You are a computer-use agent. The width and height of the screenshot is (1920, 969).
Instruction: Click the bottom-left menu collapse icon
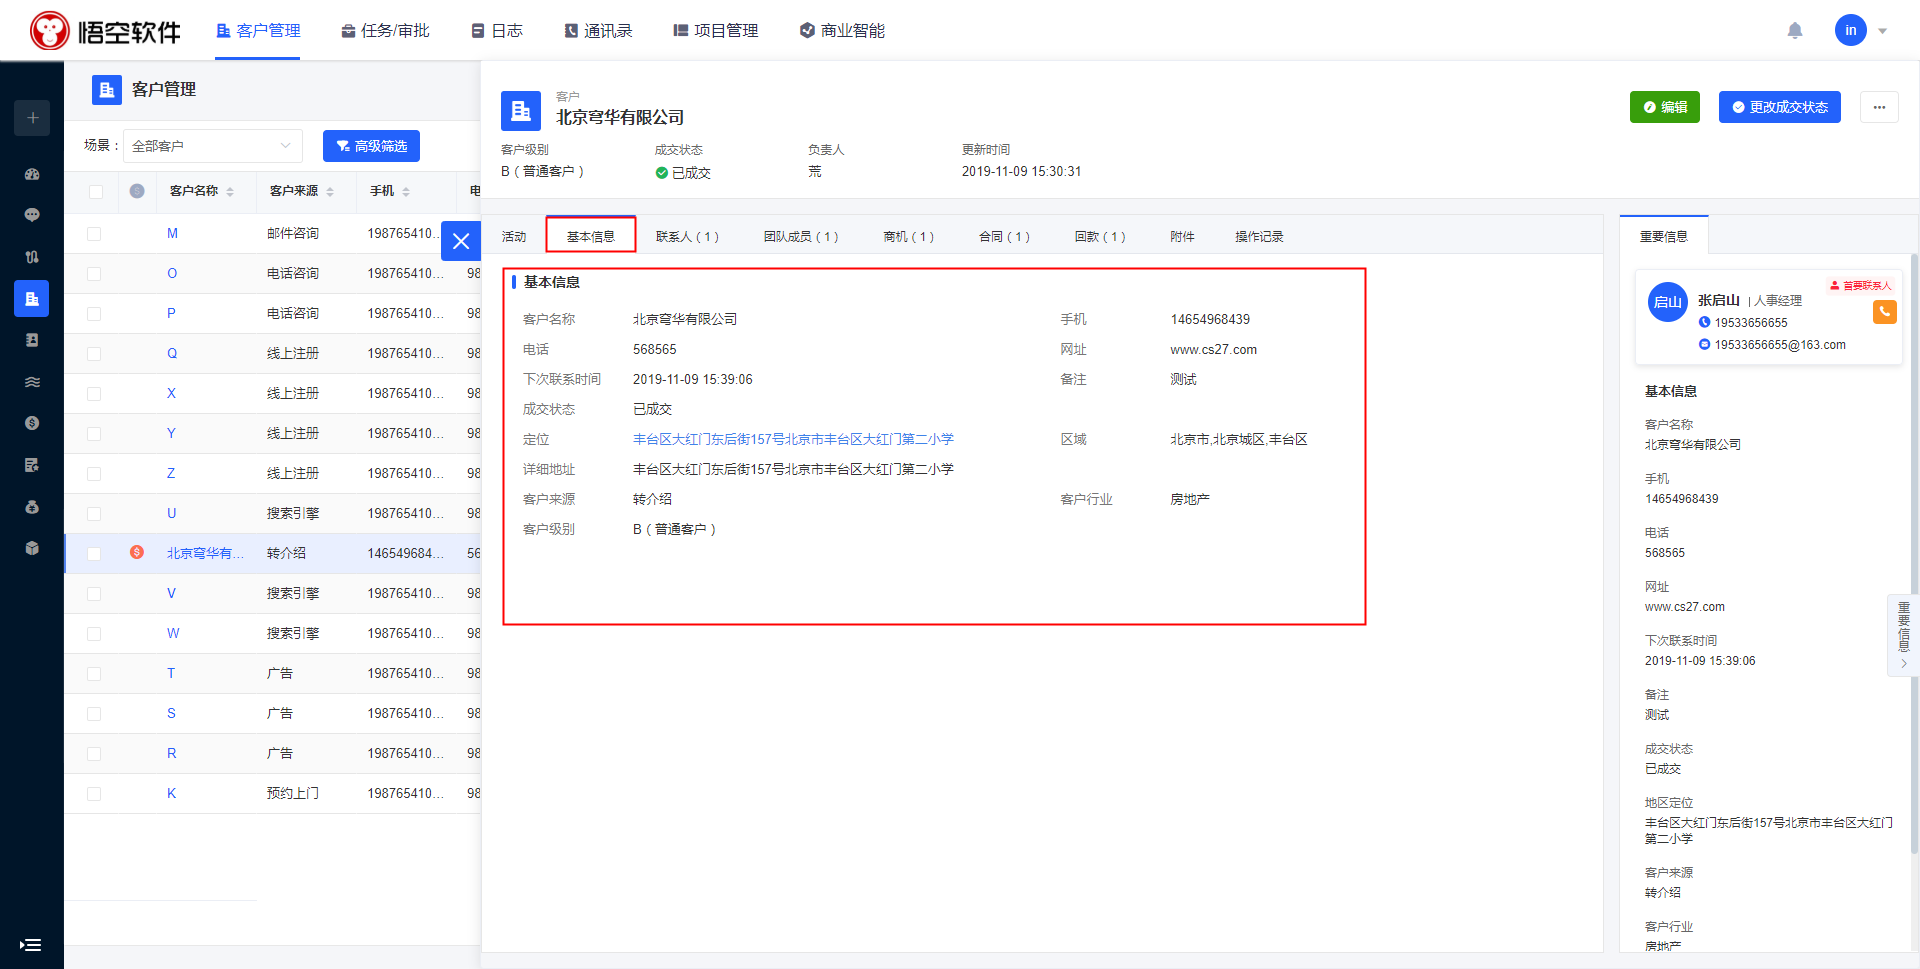pyautogui.click(x=30, y=944)
